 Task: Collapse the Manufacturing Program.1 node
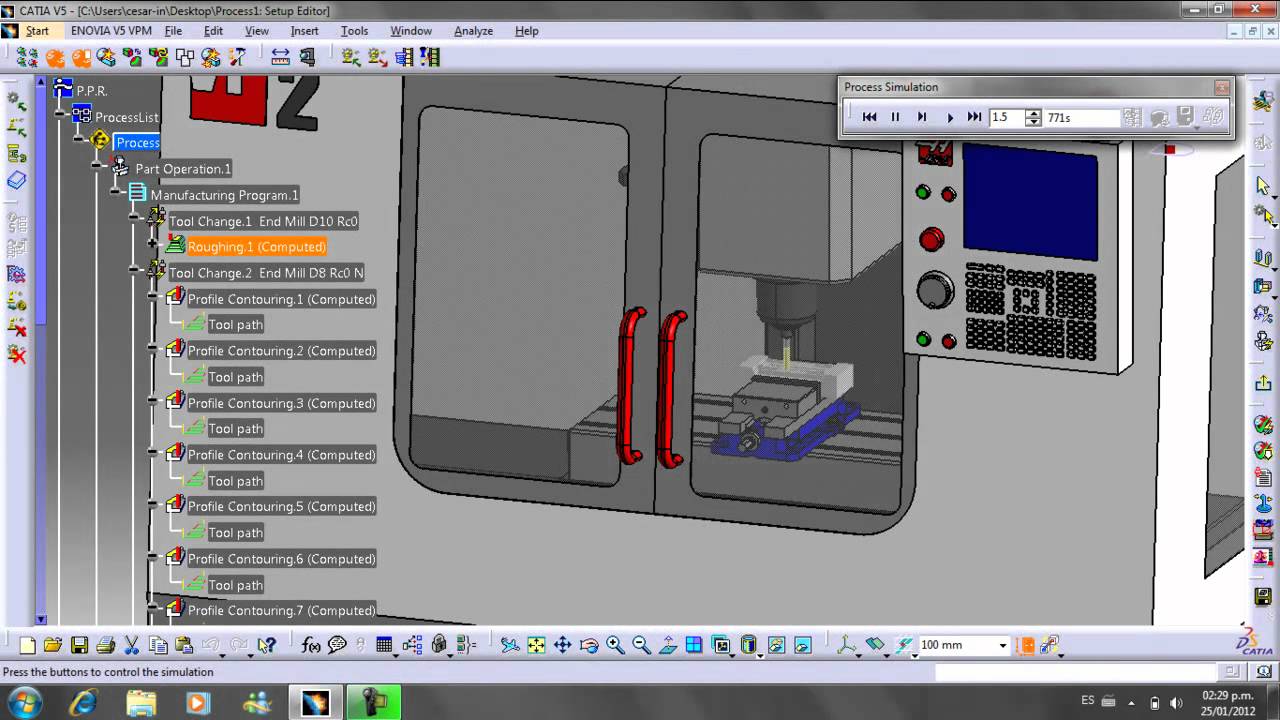(x=116, y=194)
